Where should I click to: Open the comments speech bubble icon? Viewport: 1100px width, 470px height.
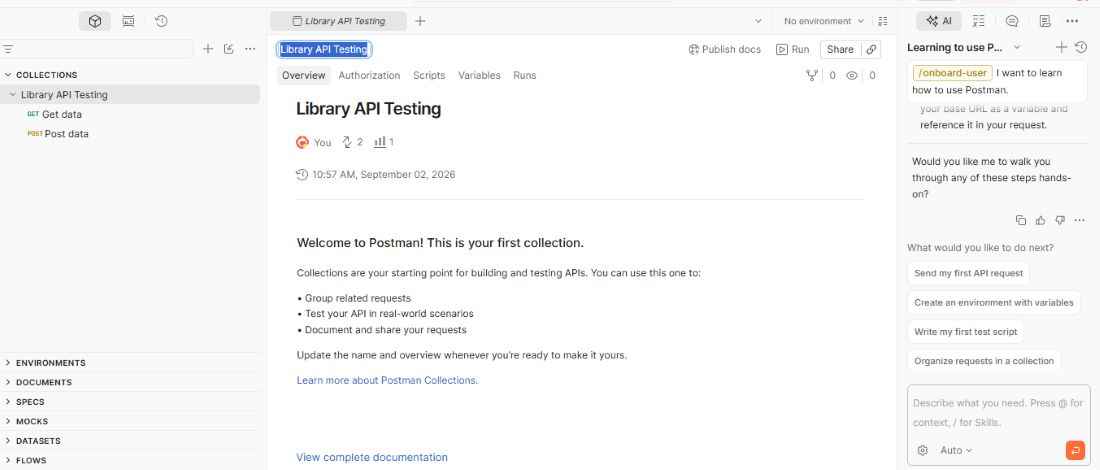(x=1012, y=21)
